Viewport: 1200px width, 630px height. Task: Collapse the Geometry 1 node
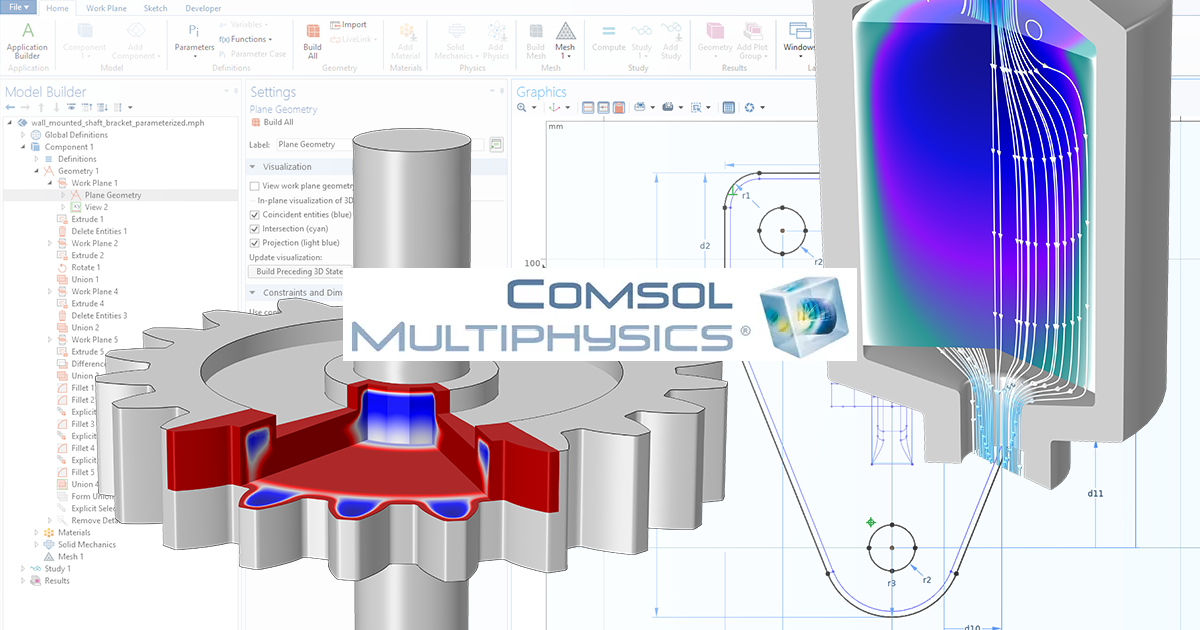pyautogui.click(x=37, y=171)
